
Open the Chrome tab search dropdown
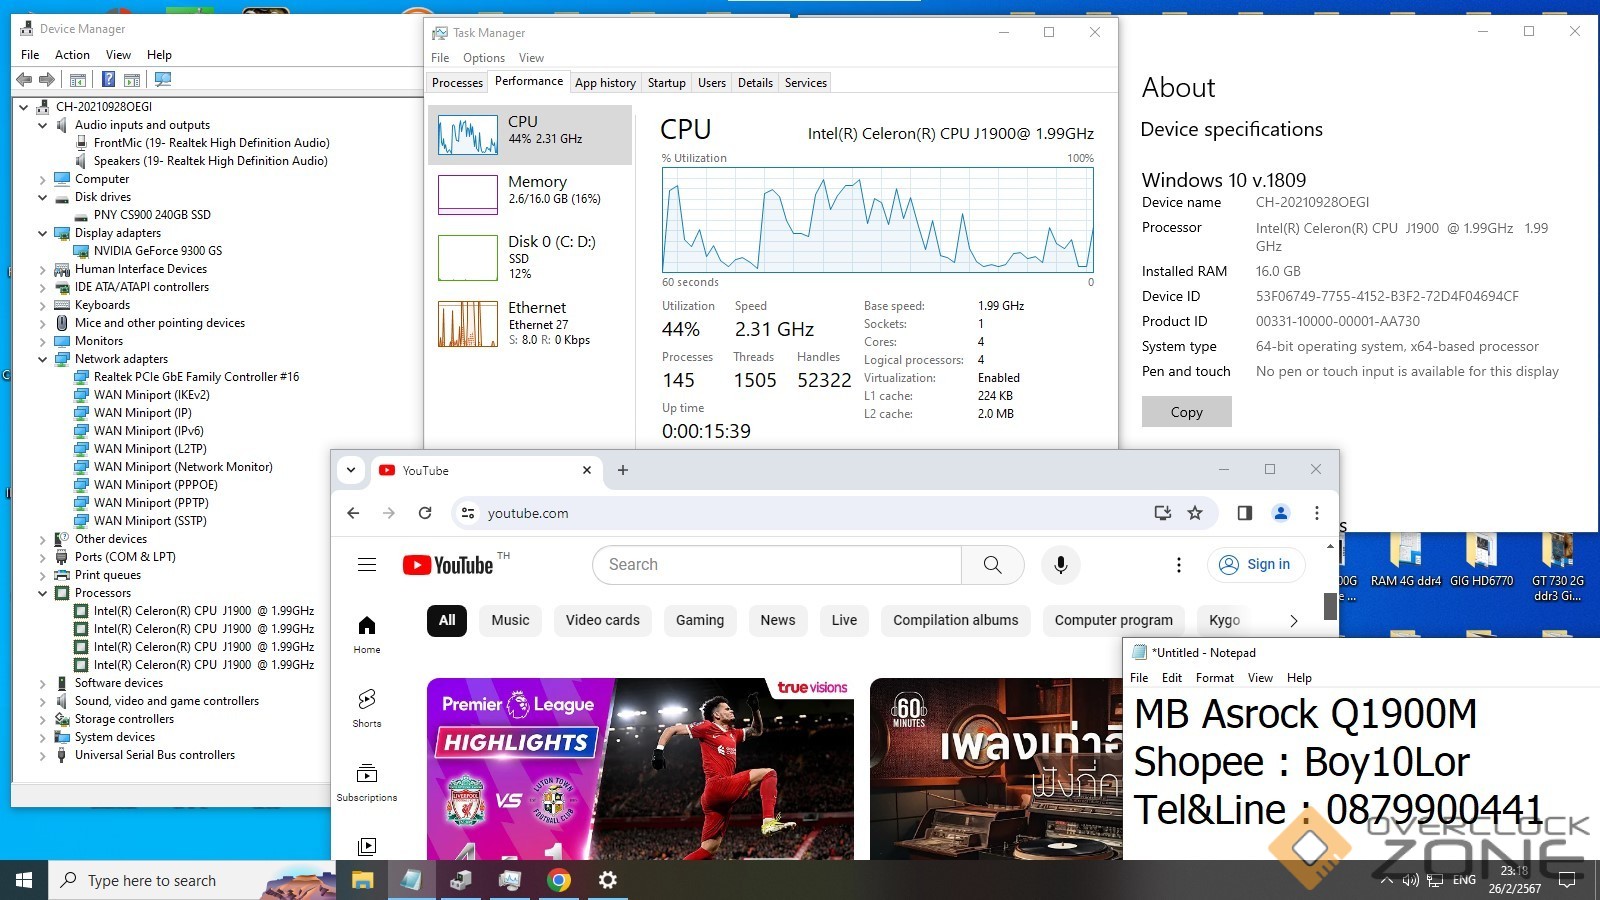click(351, 470)
